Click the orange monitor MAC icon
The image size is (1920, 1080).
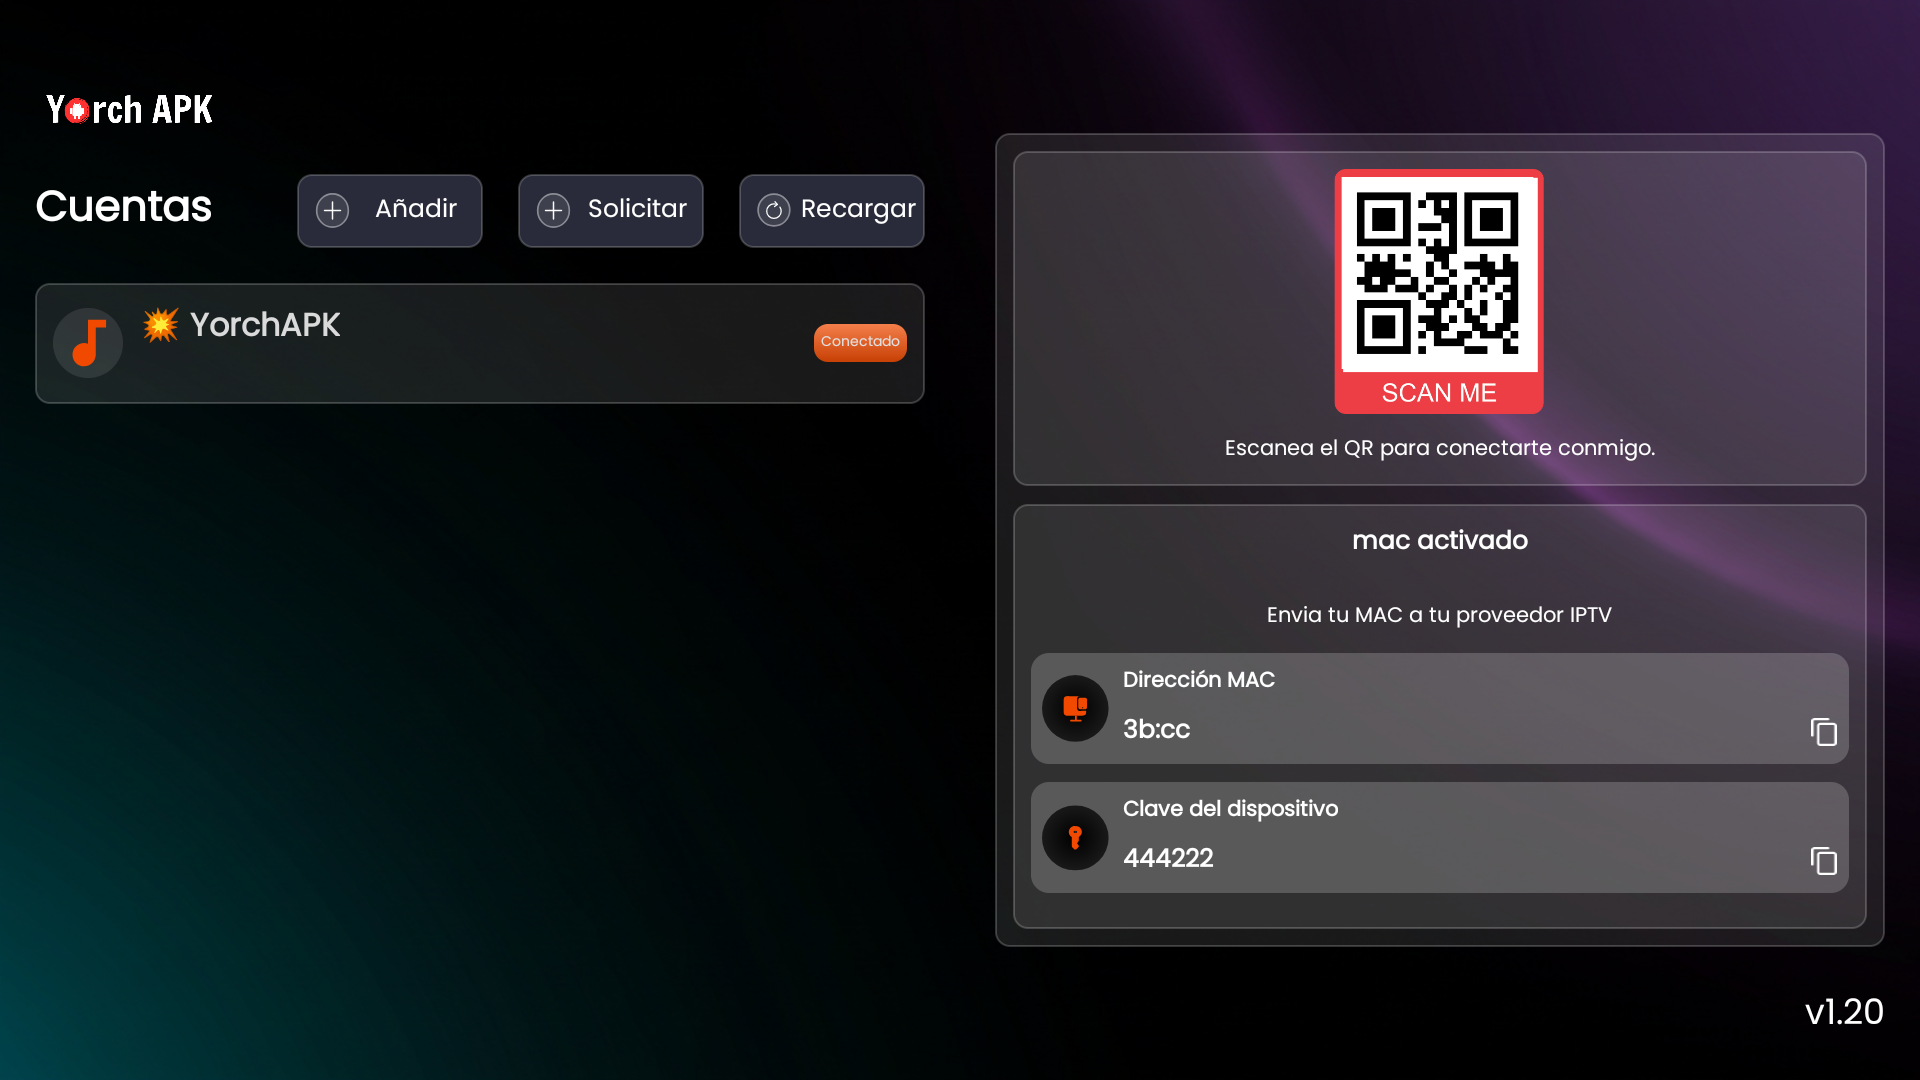(x=1075, y=709)
